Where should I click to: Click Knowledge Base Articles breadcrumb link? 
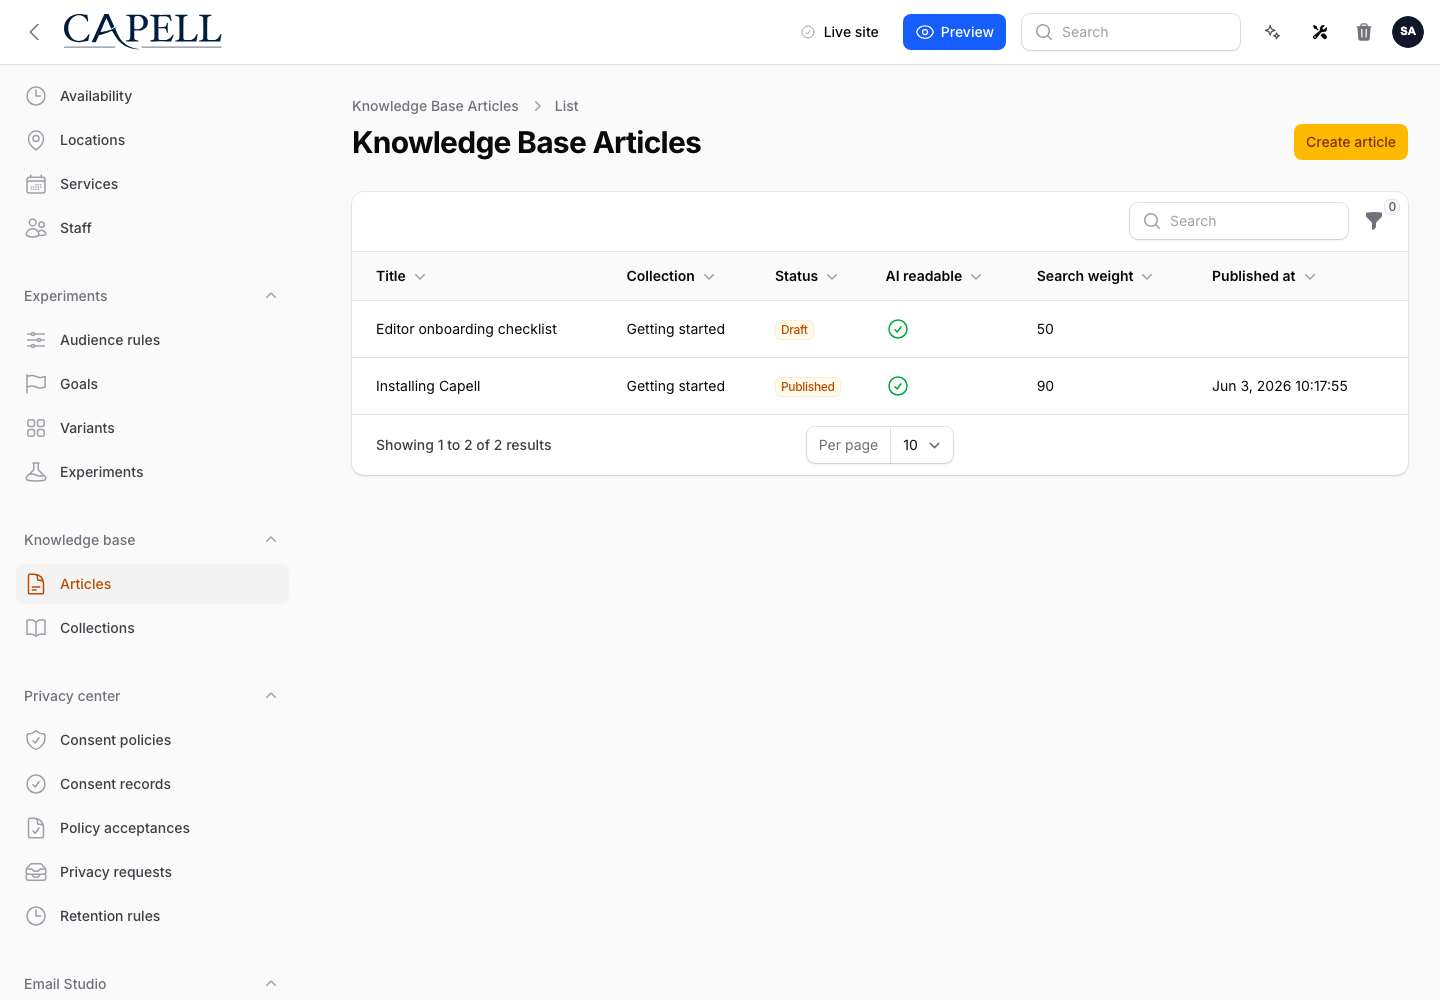[435, 106]
